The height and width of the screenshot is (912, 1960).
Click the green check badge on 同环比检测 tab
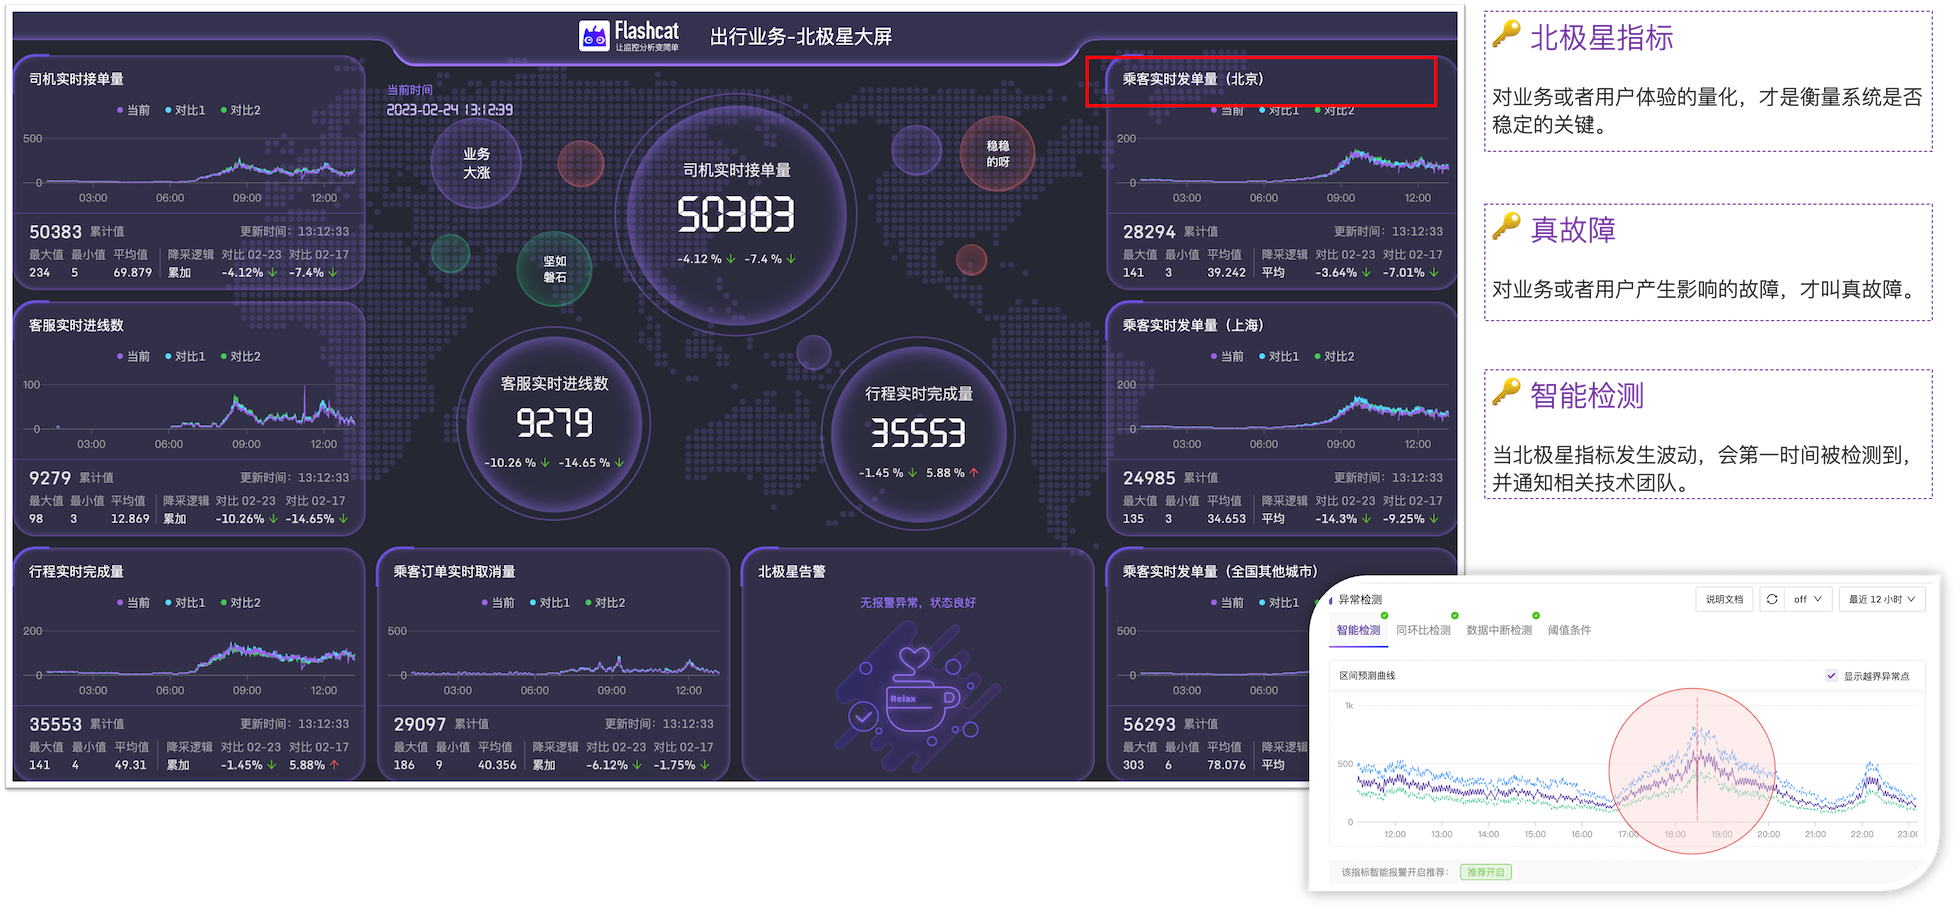pos(1455,616)
